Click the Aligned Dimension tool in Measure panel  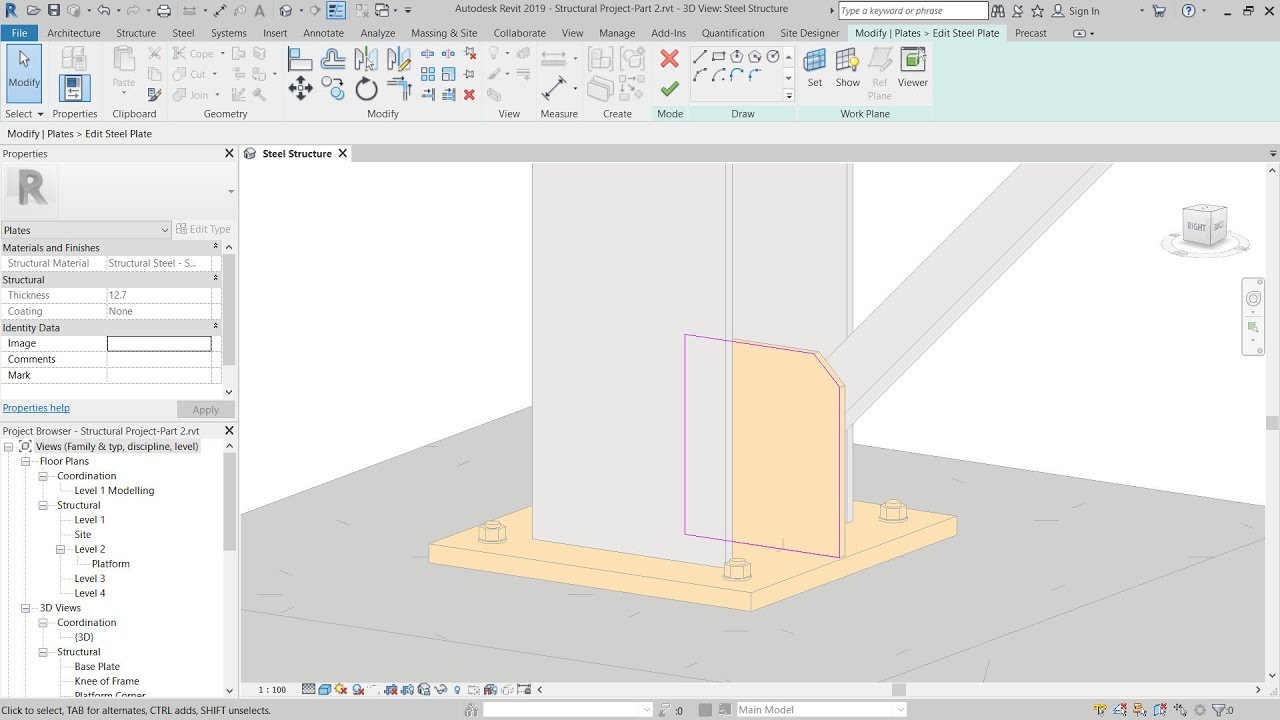click(x=553, y=57)
